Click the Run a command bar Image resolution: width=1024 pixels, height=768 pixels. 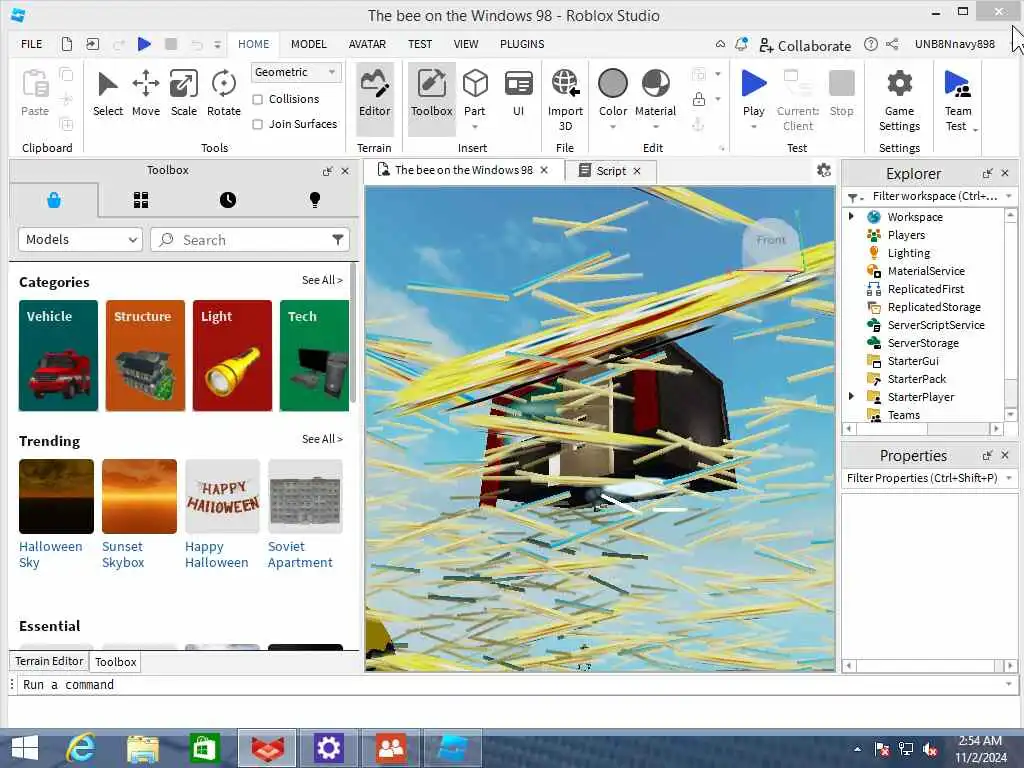(x=512, y=684)
